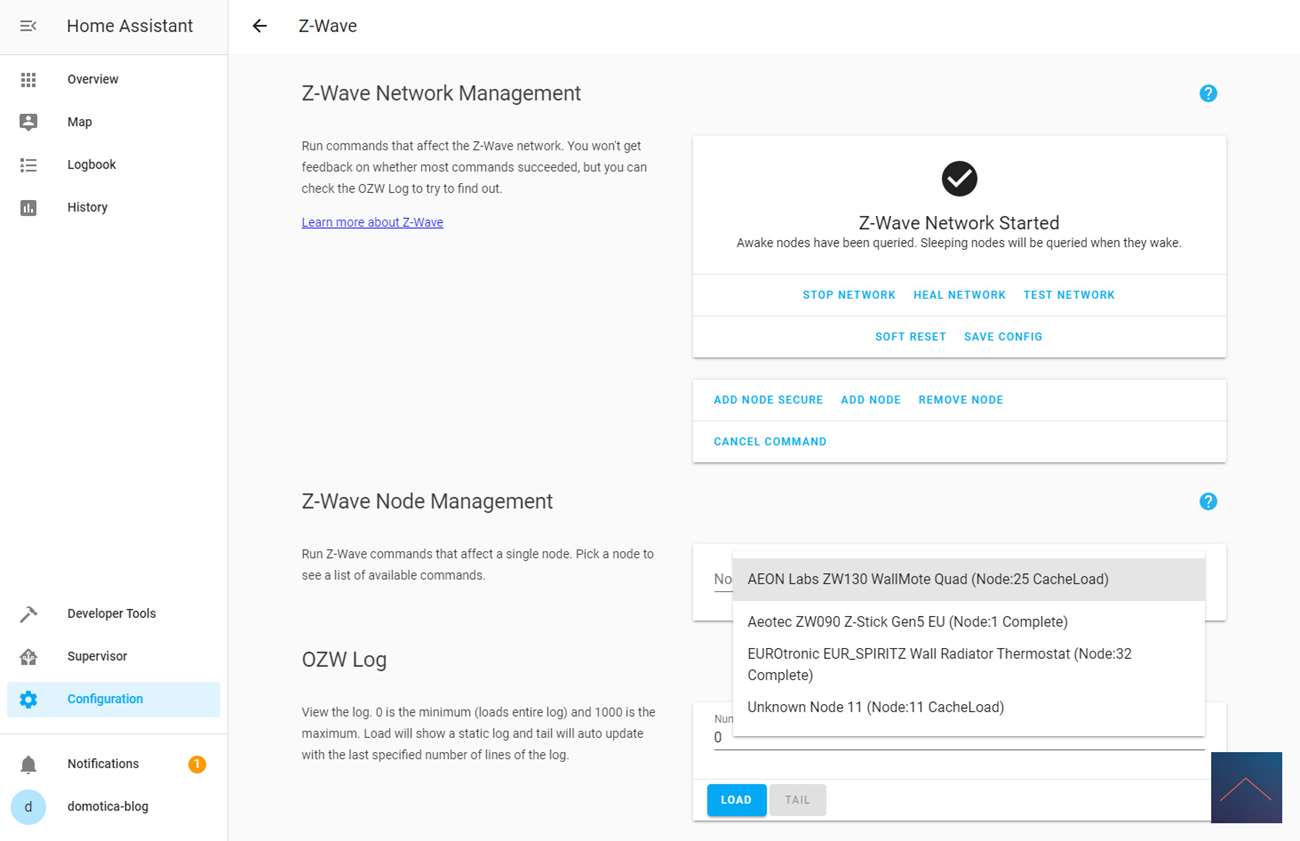Click Heal Network button
Screen dimensions: 1300x841
960,295
